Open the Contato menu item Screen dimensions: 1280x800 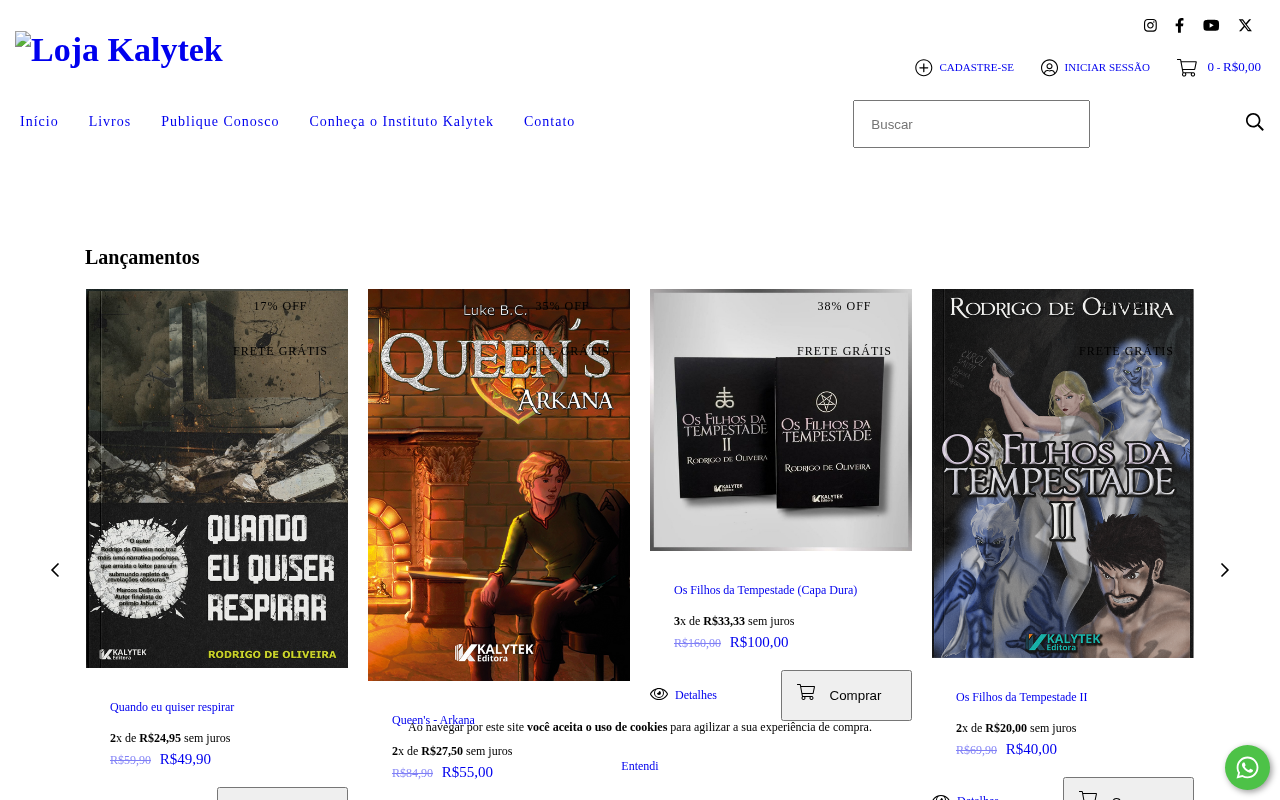tap(549, 121)
